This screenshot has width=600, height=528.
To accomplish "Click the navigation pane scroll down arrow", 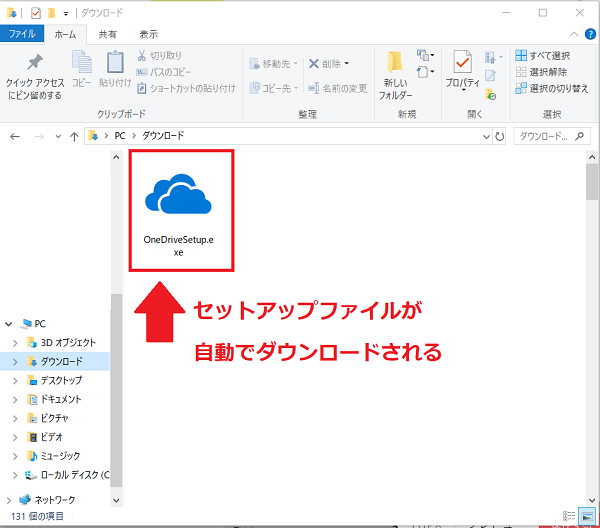I will pyautogui.click(x=116, y=500).
